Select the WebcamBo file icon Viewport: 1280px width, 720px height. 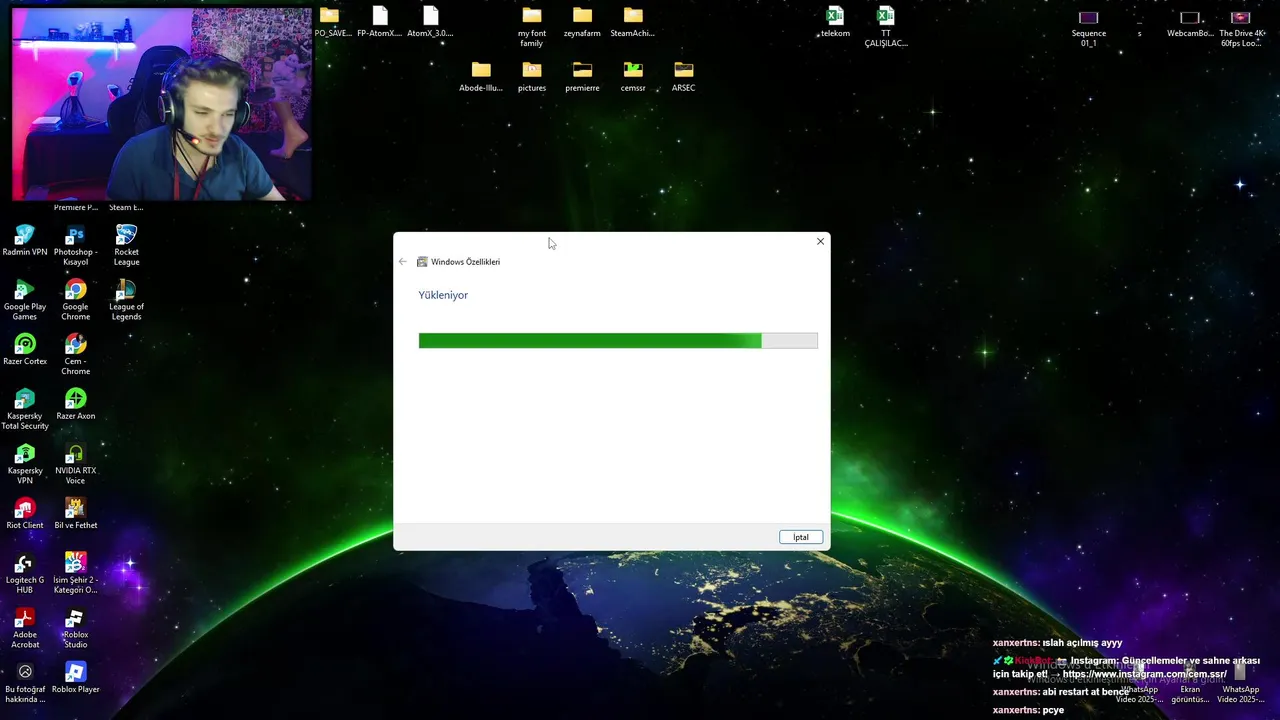(1190, 24)
